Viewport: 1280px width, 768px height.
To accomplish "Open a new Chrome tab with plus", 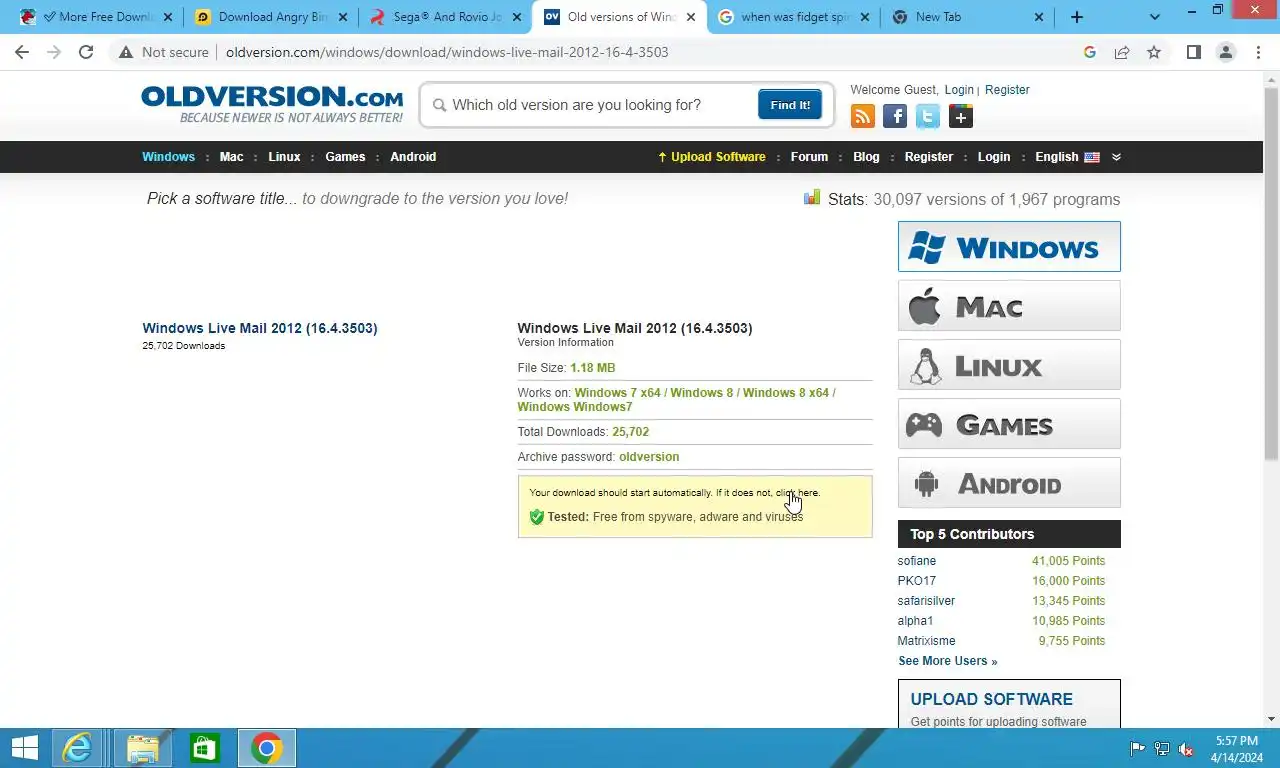I will tap(1077, 17).
